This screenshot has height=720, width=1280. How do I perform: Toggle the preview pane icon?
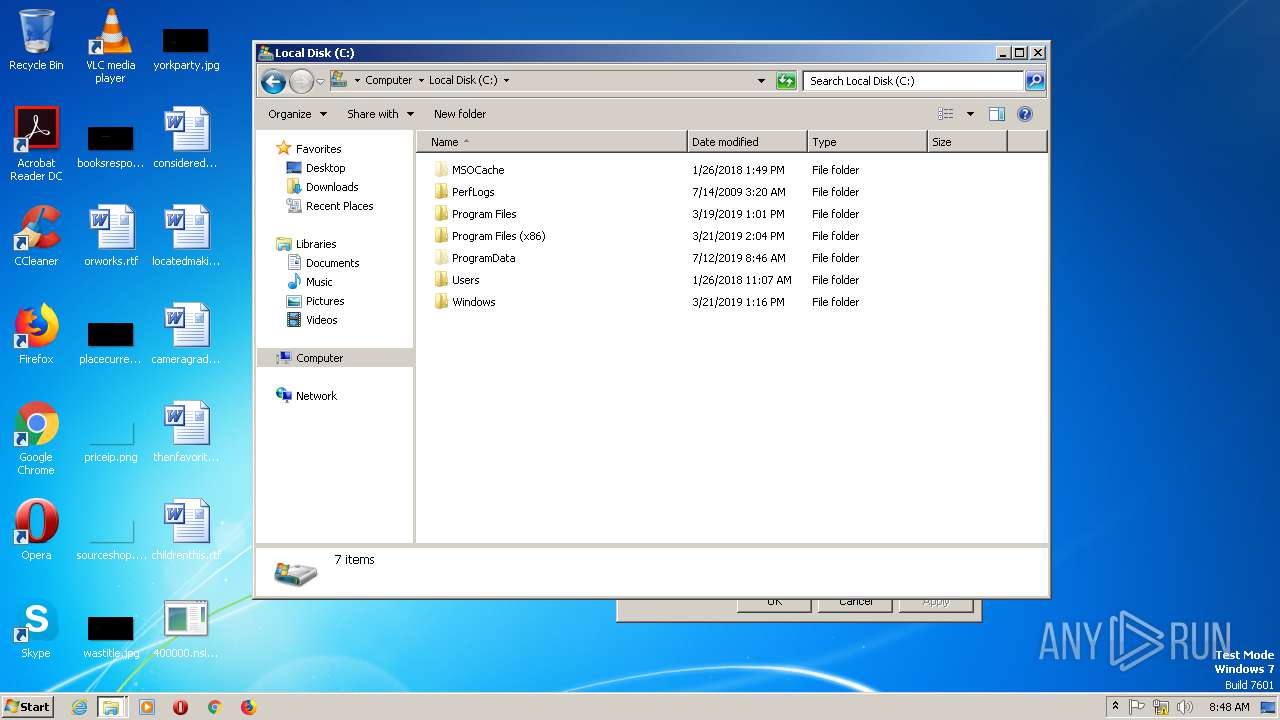[996, 114]
